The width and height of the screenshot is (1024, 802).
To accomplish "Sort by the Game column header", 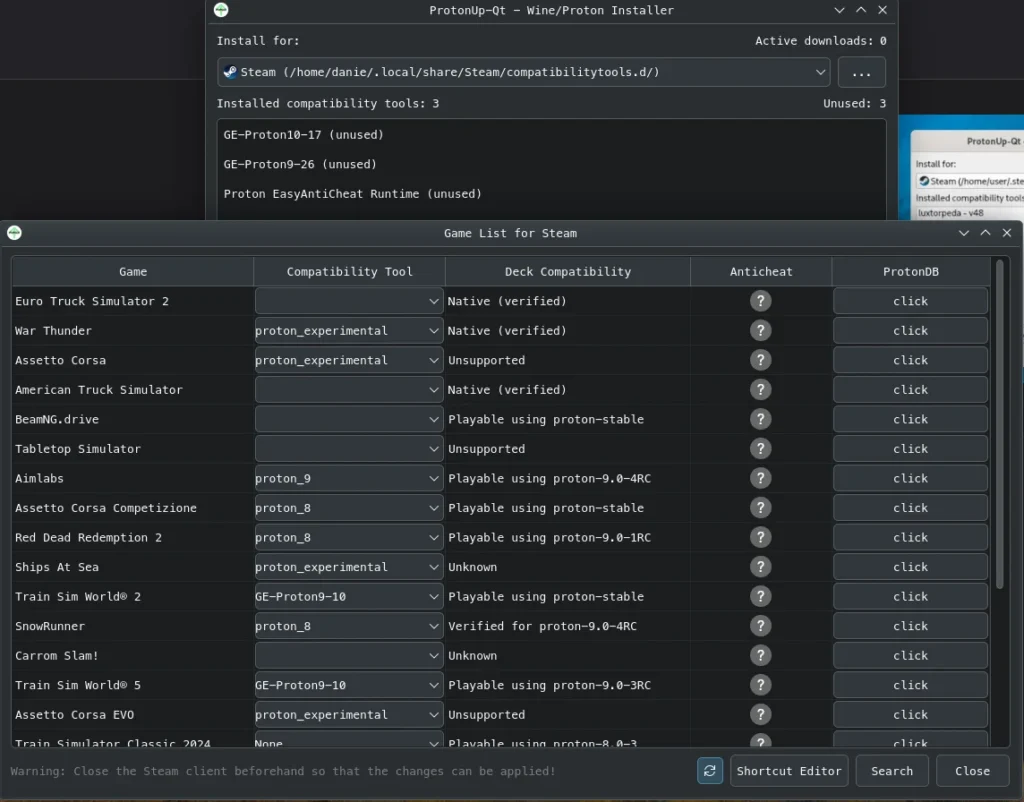I will click(133, 272).
